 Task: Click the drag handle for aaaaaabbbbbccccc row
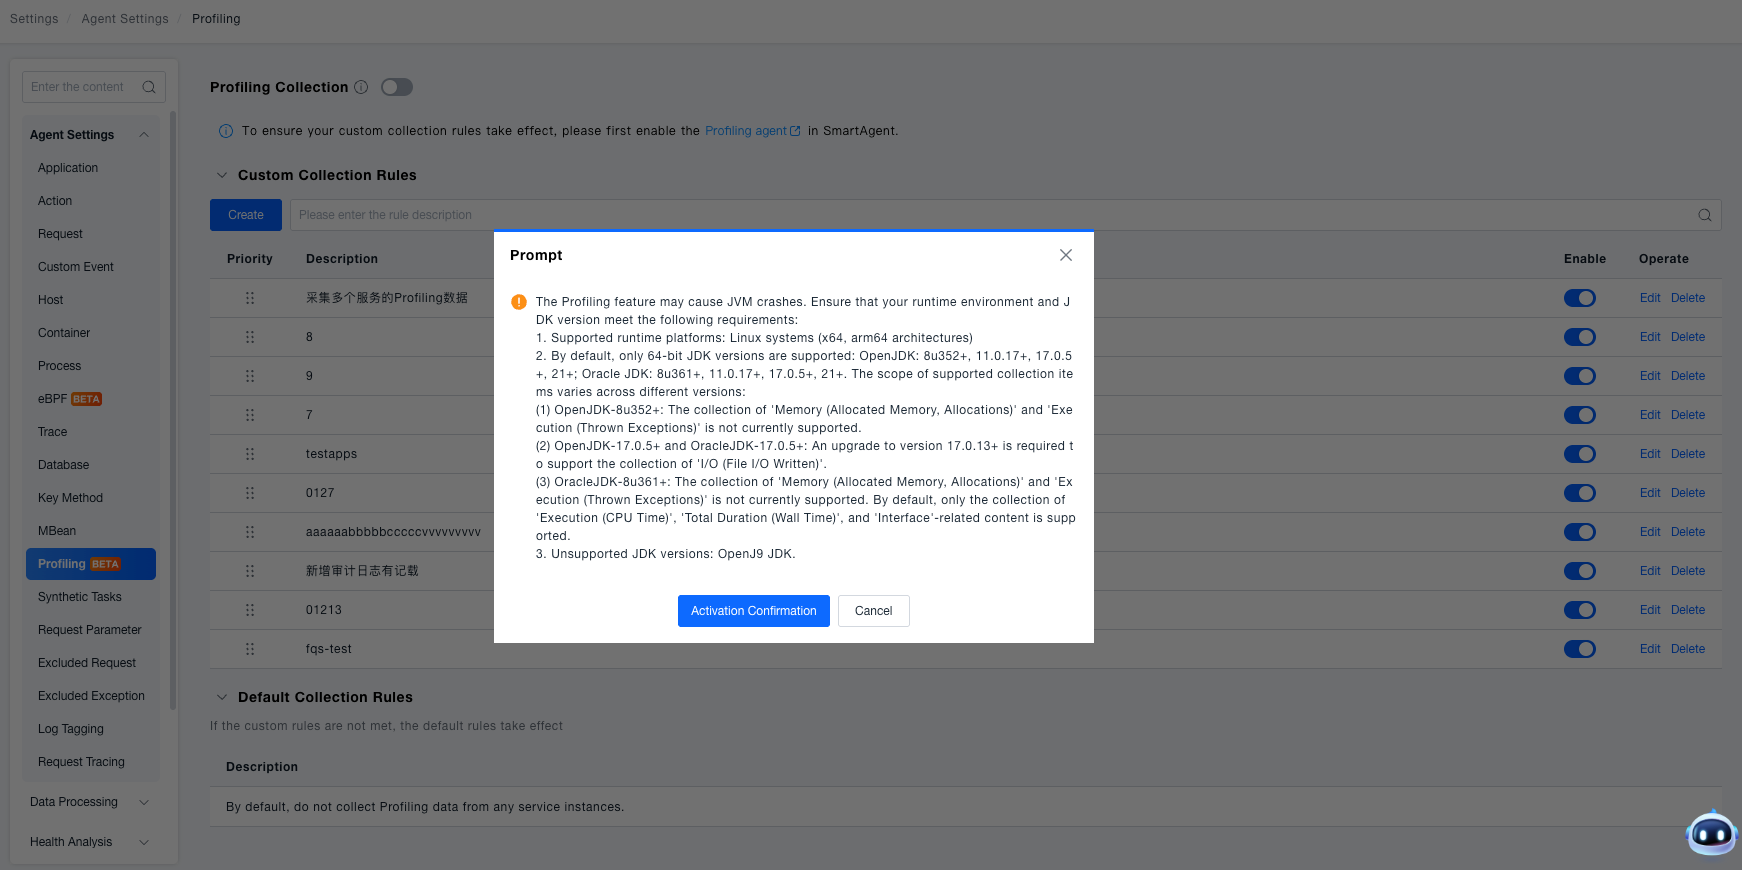[x=250, y=532]
